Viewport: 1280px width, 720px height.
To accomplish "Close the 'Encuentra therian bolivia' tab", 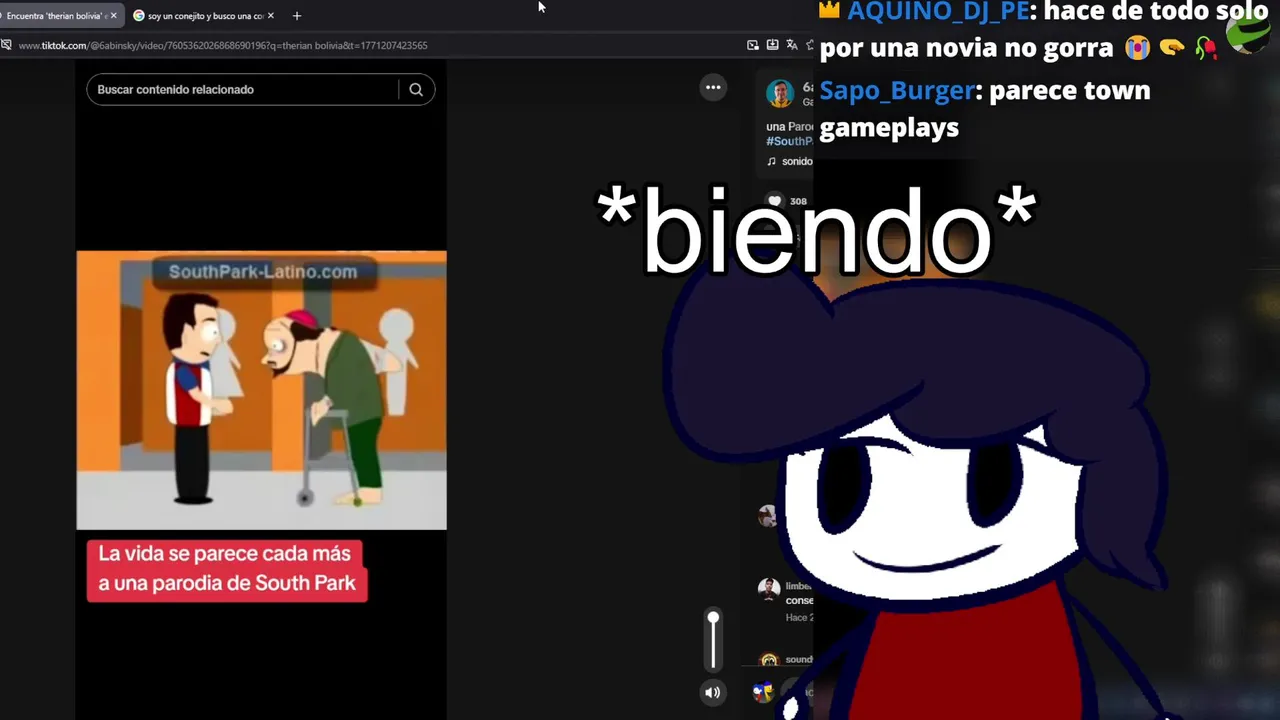I will (113, 16).
